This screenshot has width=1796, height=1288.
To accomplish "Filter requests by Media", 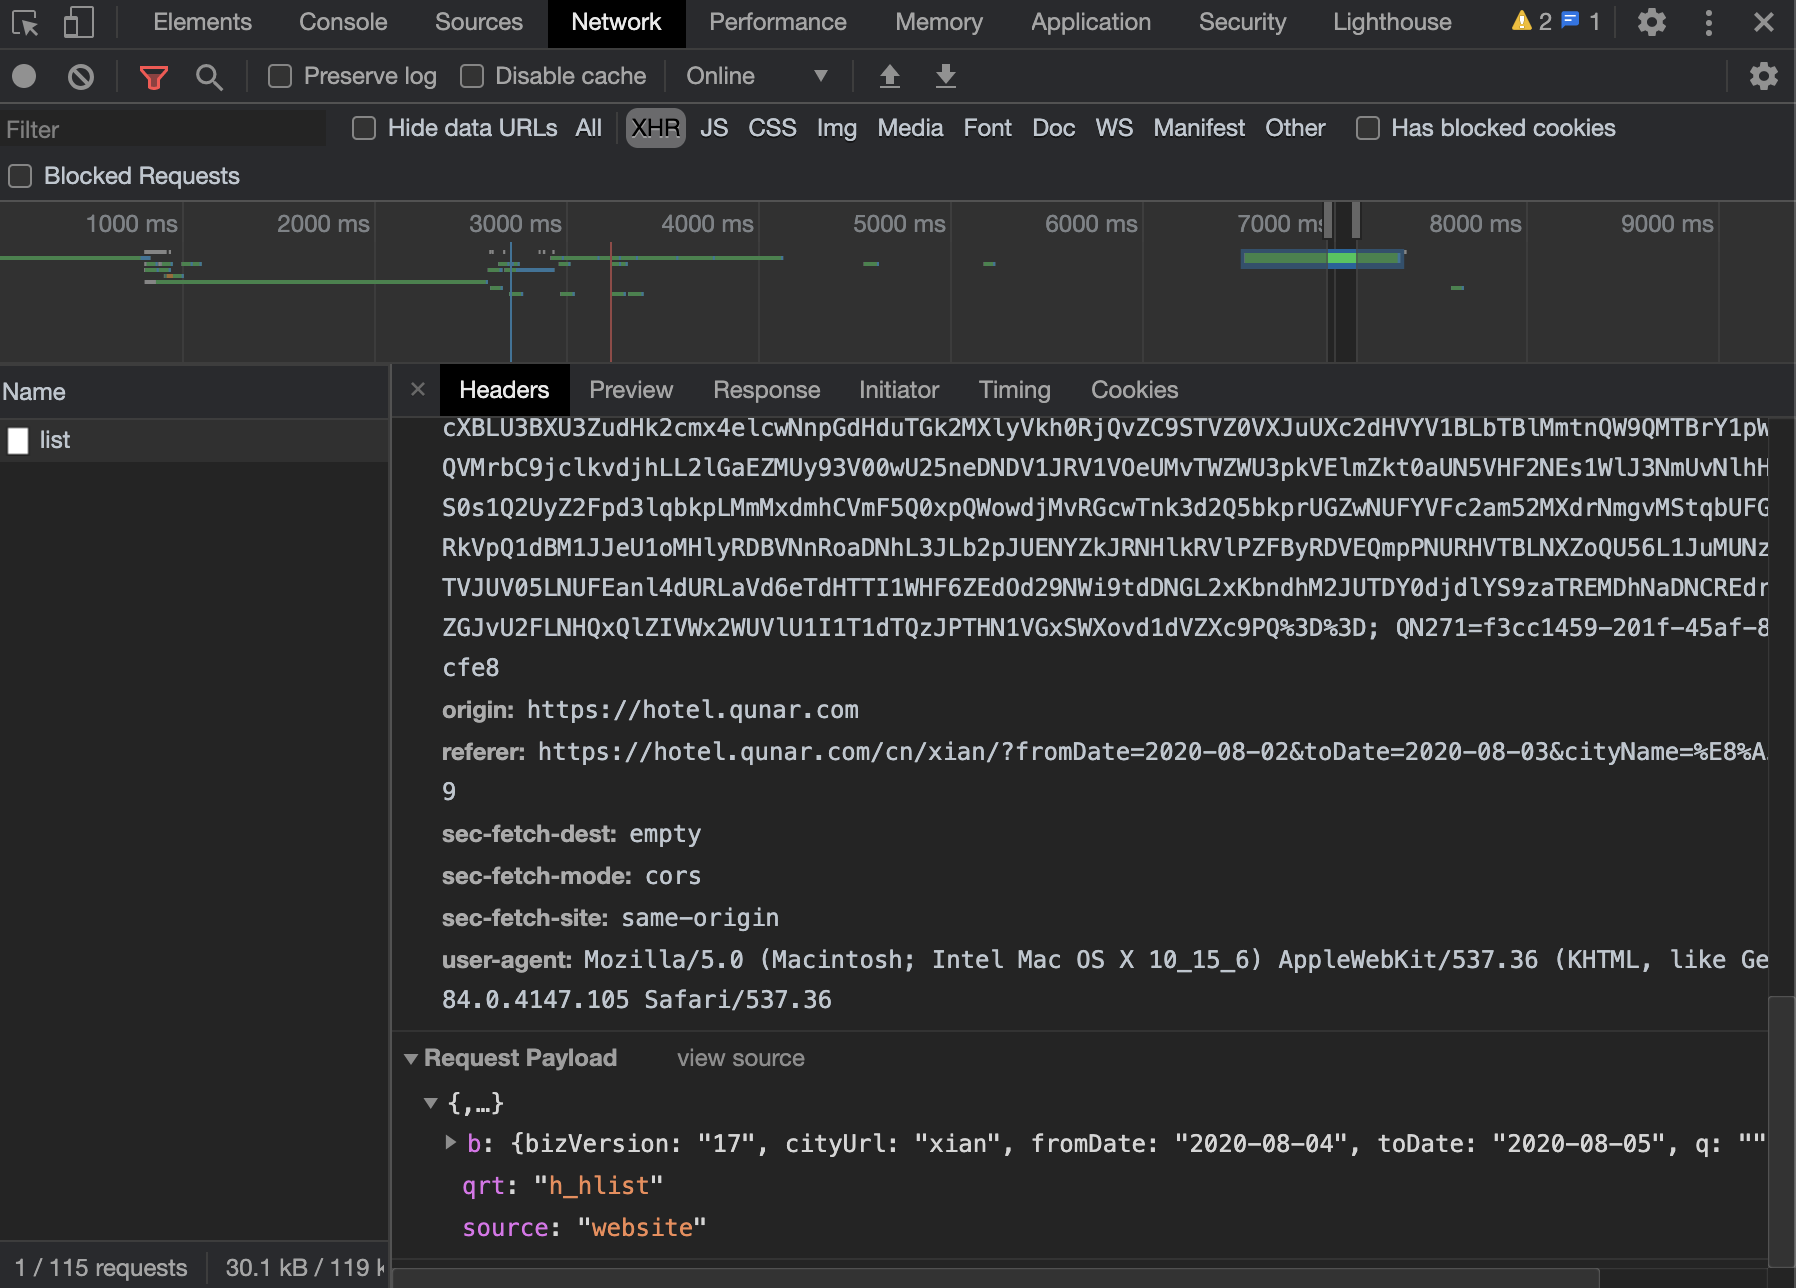I will (x=910, y=128).
